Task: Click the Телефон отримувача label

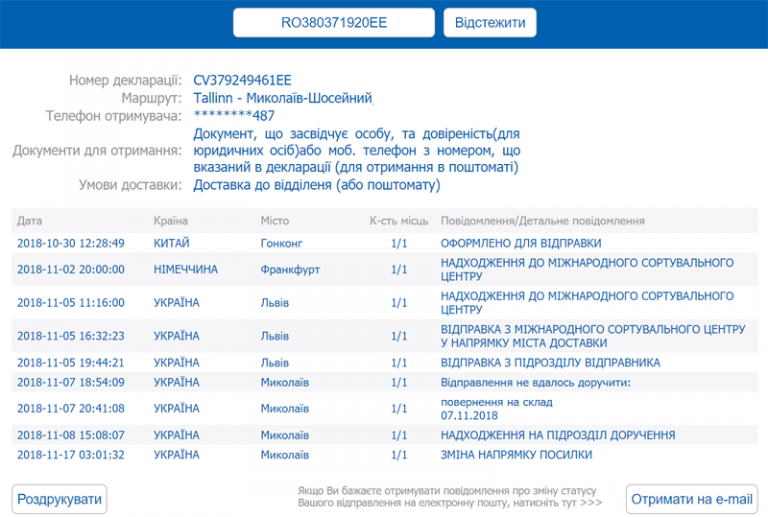Action: click(114, 116)
